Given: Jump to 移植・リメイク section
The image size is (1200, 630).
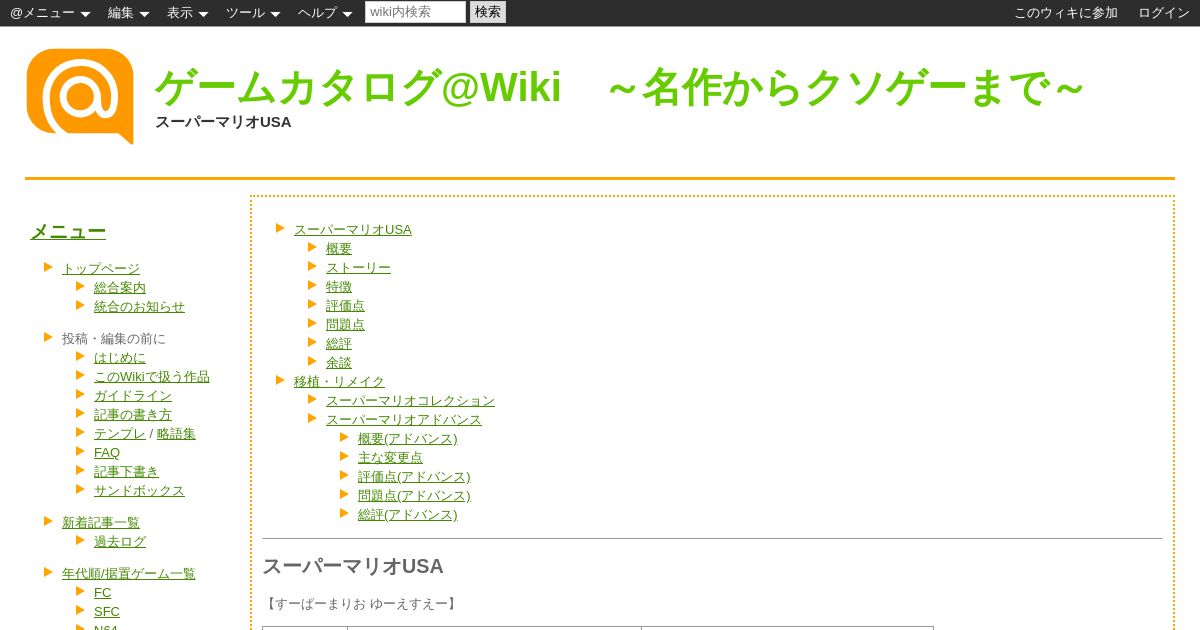Looking at the screenshot, I should [x=339, y=381].
